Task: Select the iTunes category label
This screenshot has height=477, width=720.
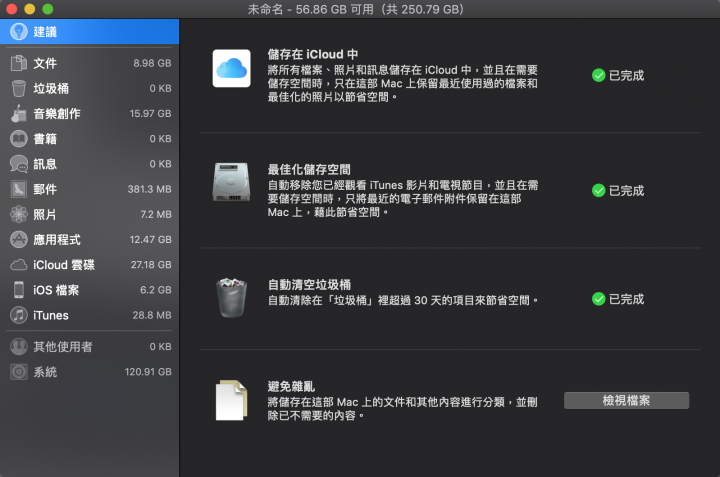Action: (x=51, y=315)
